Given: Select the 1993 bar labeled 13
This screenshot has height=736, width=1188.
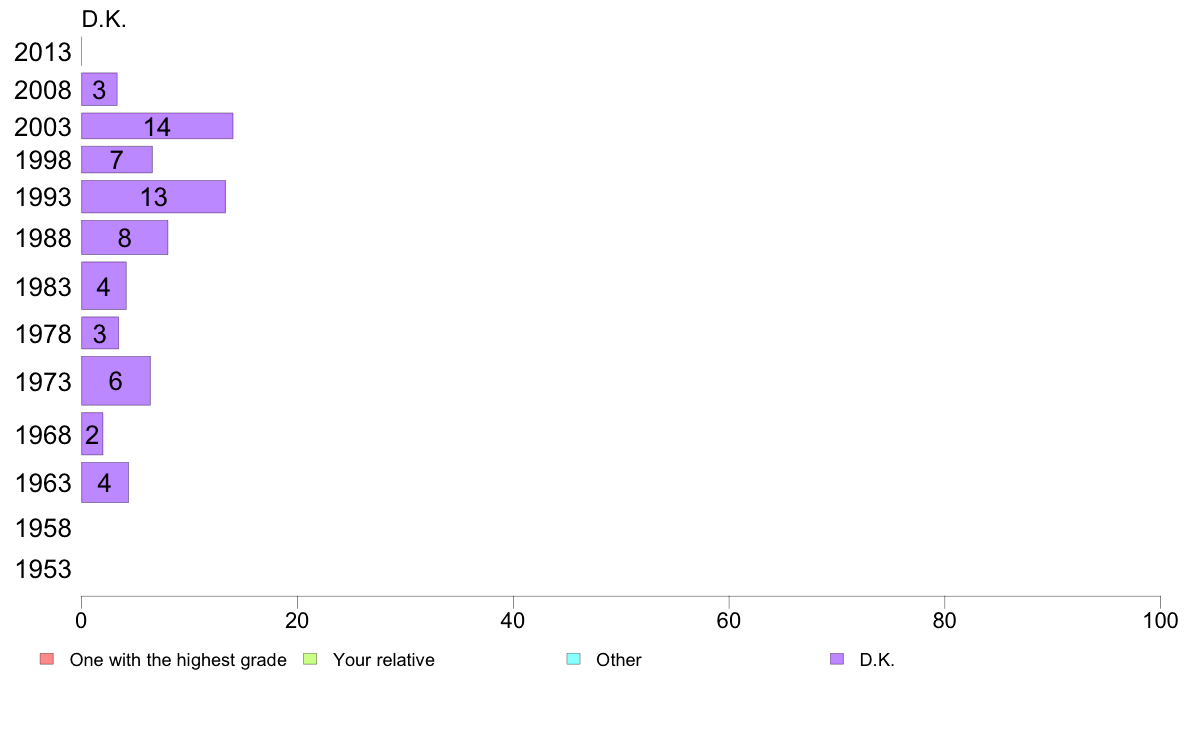Looking at the screenshot, I should click(153, 196).
